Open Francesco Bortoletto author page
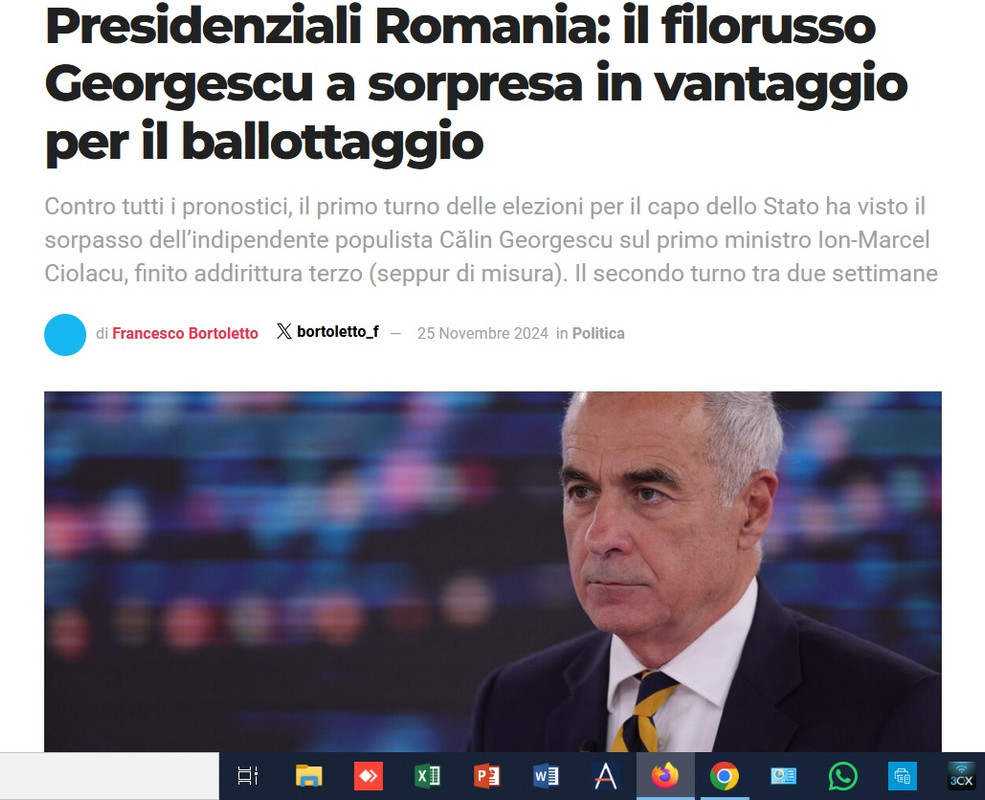The image size is (985, 800). coord(185,333)
